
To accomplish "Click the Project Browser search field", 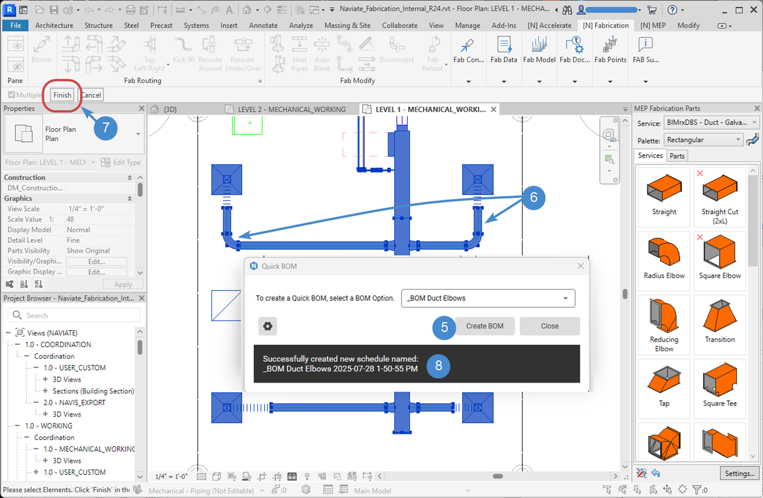I will coord(74,315).
